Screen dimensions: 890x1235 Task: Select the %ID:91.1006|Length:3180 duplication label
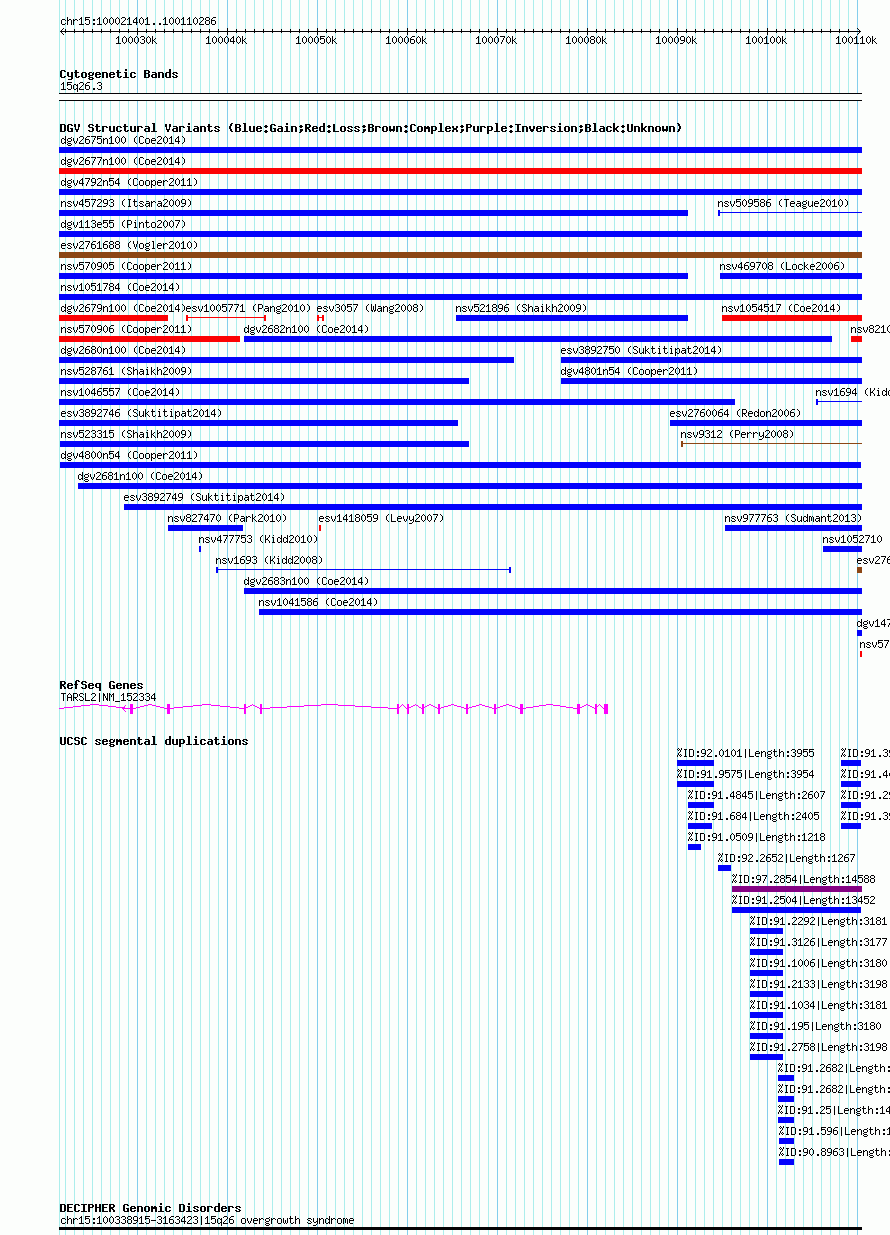tap(819, 963)
